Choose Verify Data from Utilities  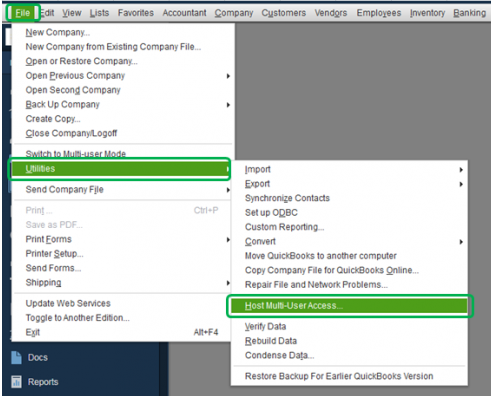265,326
